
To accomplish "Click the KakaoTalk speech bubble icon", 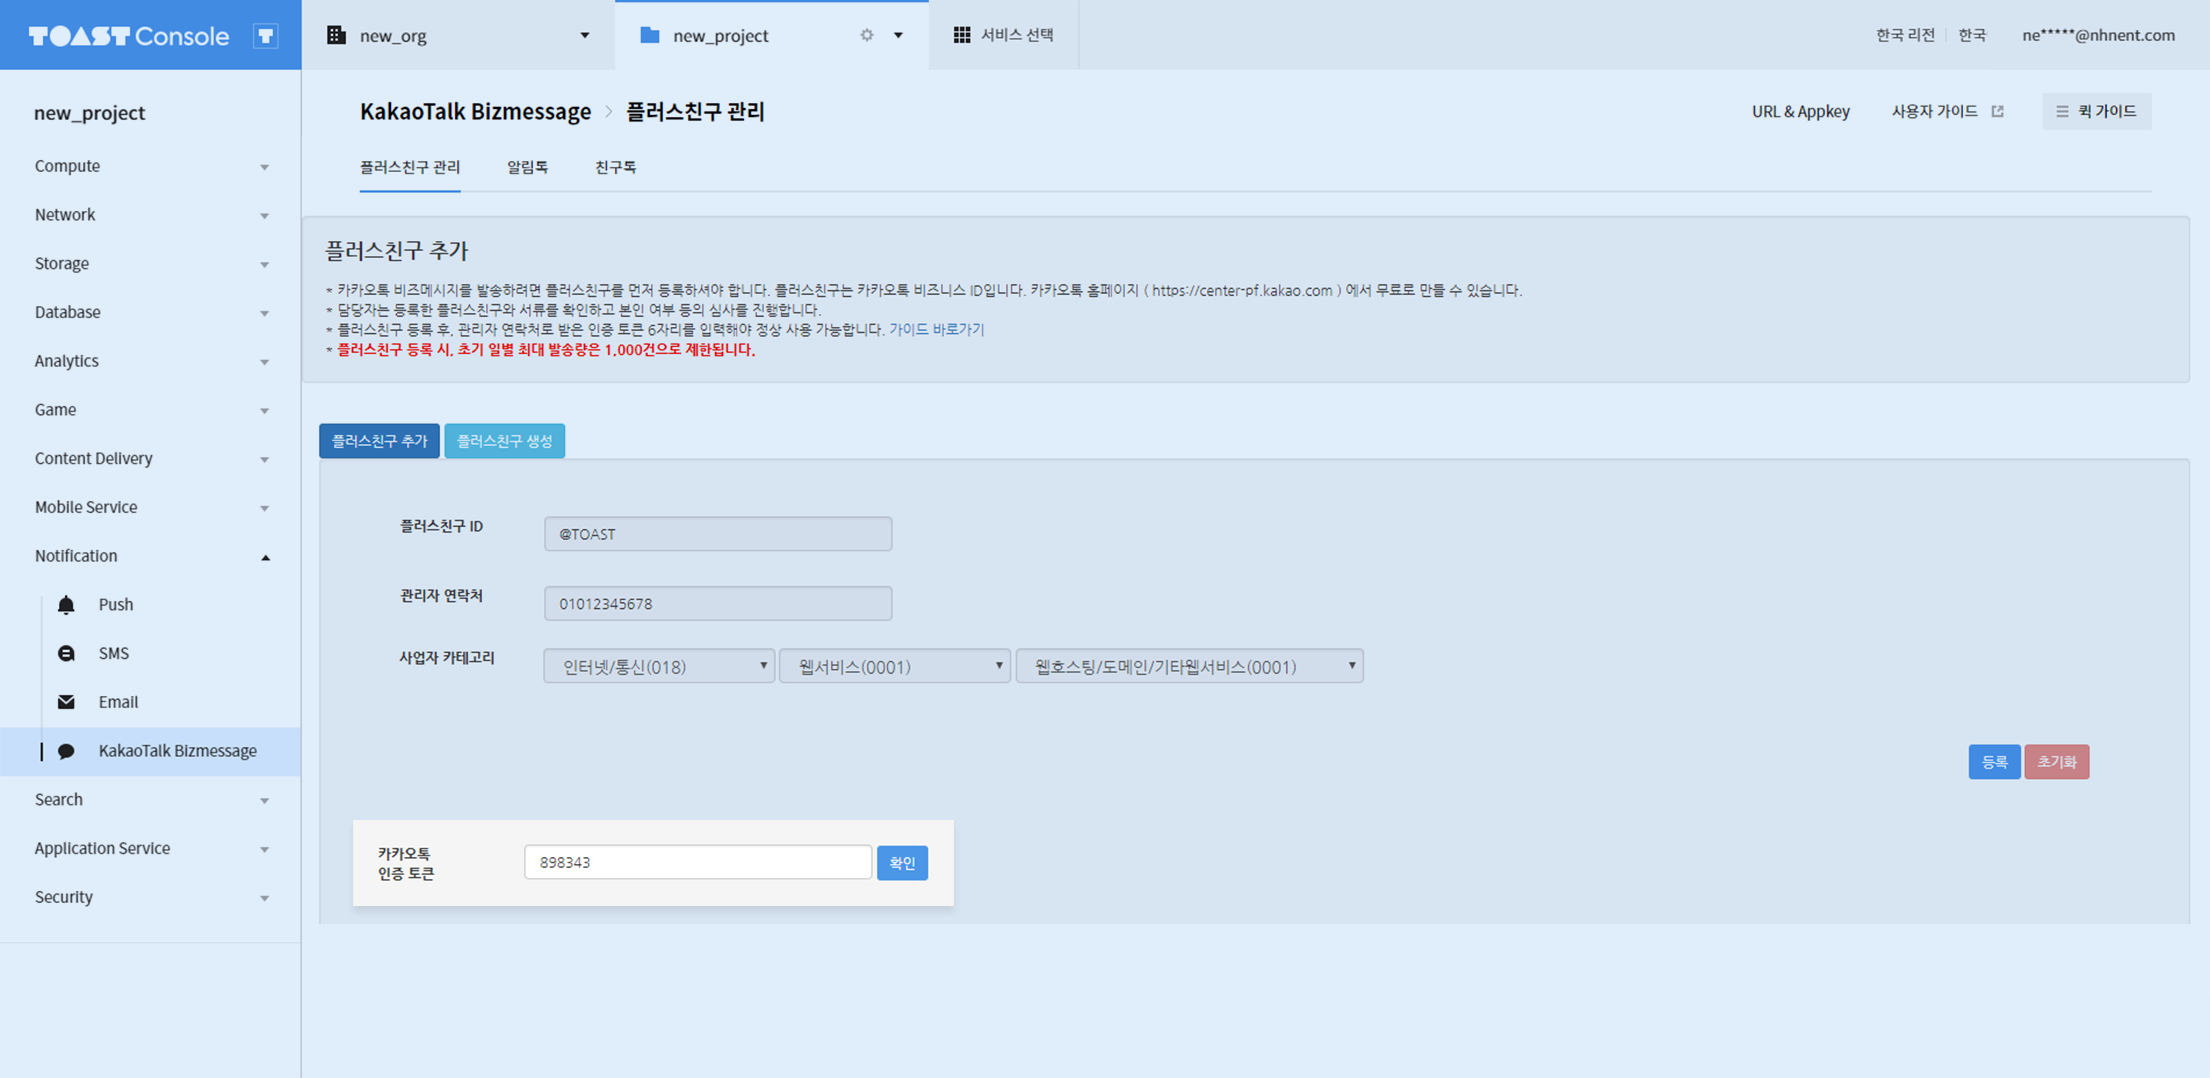I will 66,751.
